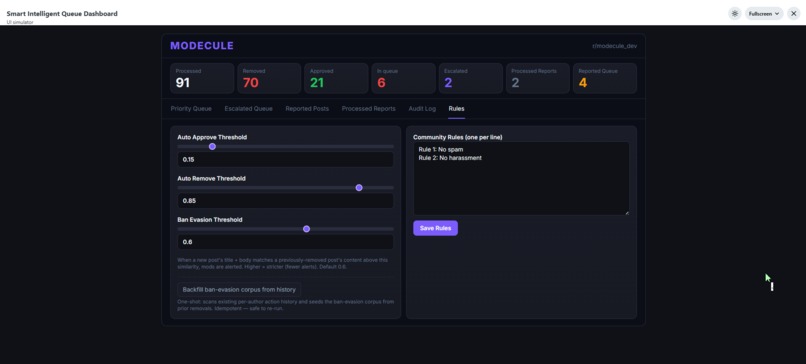Click the Smart Intelligent Queue Dashboard title

click(x=62, y=13)
